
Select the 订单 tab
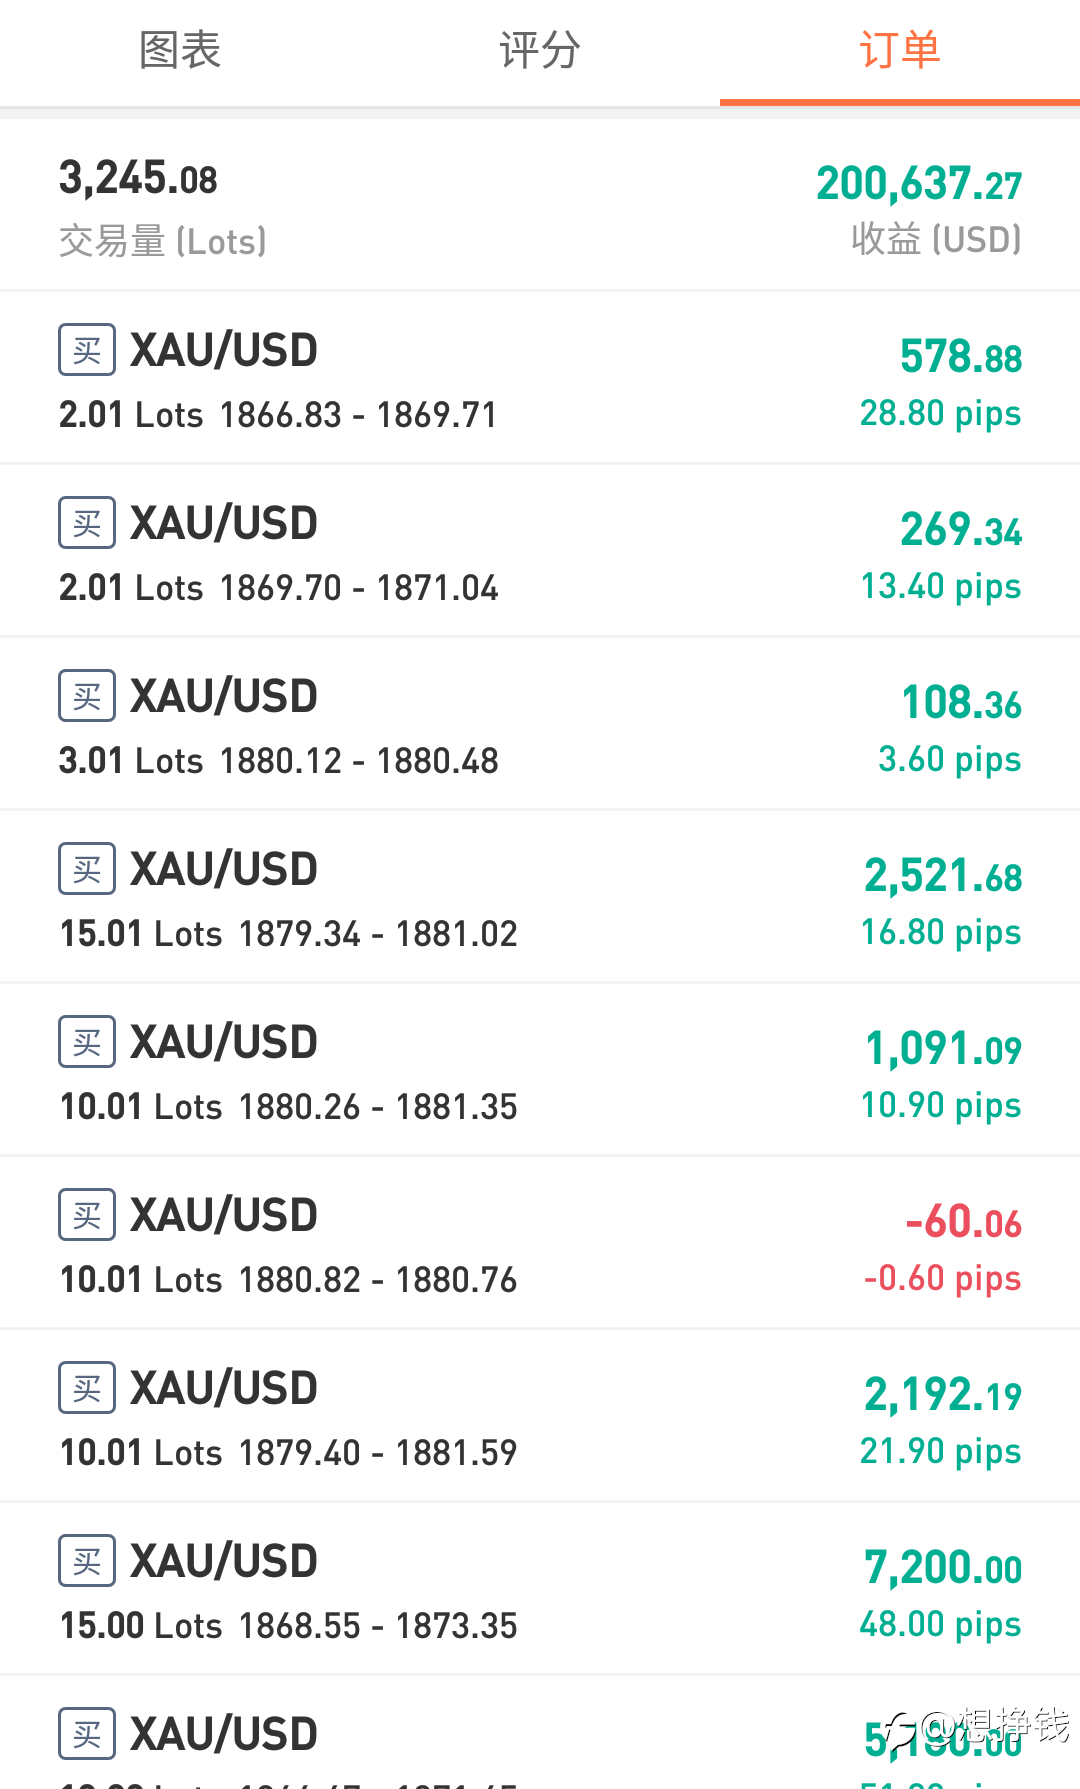tap(900, 51)
